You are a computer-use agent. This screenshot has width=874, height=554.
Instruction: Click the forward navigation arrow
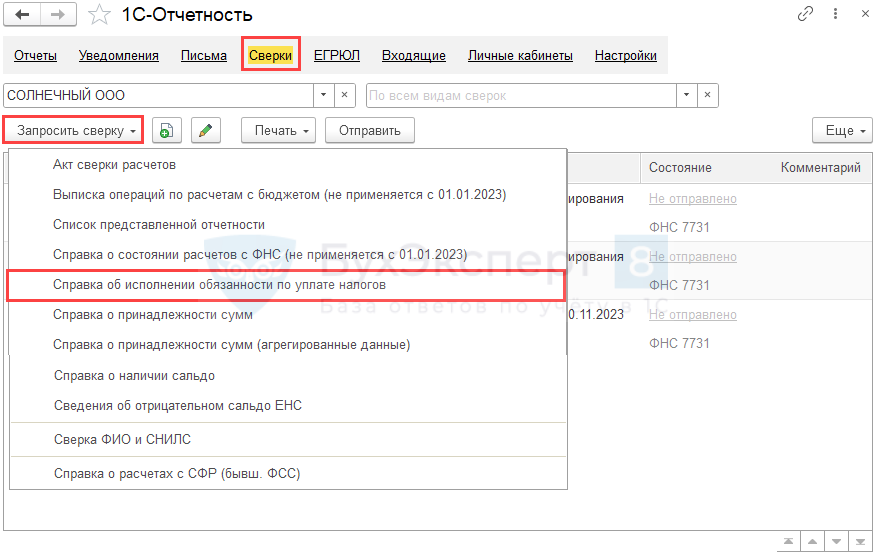click(57, 15)
